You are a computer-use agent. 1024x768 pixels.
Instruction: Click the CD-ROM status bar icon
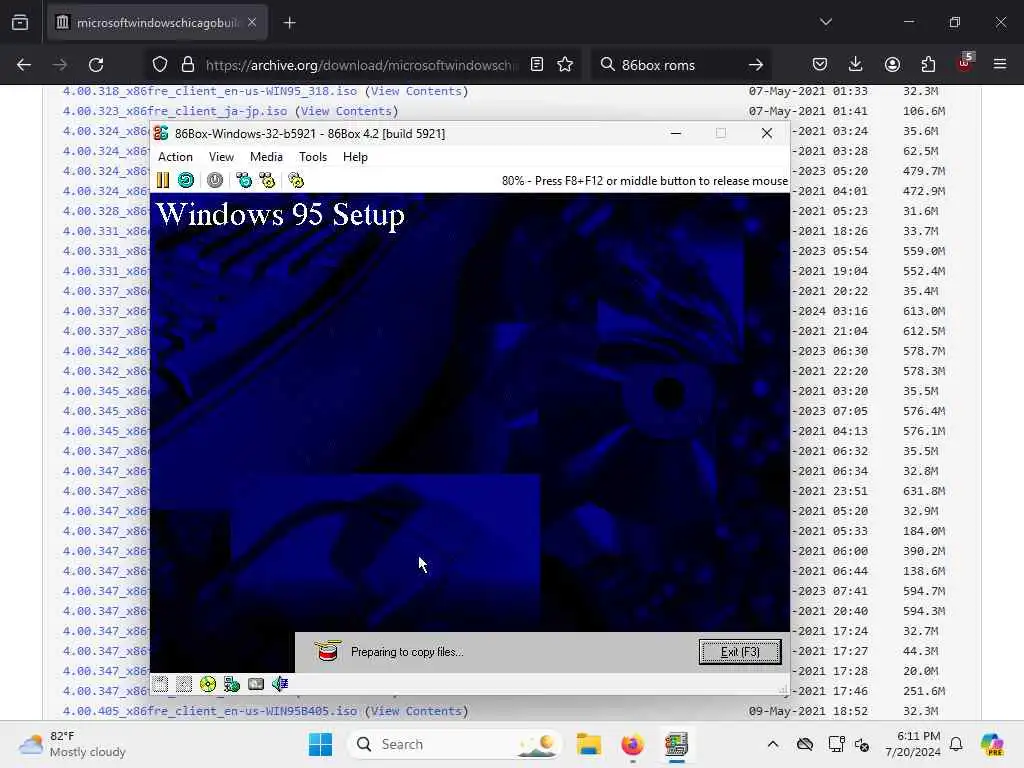[x=208, y=684]
